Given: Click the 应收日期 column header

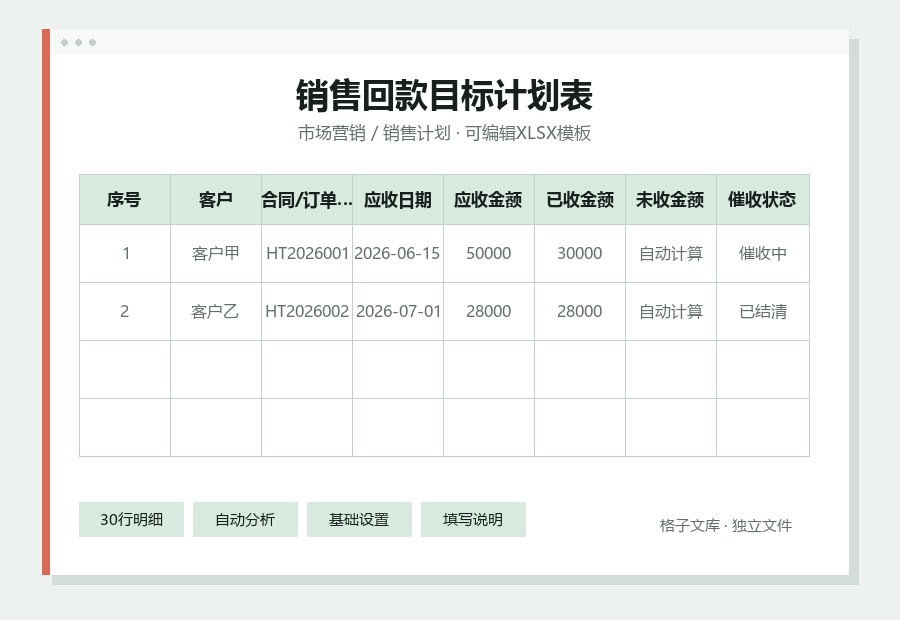Looking at the screenshot, I should pos(398,200).
